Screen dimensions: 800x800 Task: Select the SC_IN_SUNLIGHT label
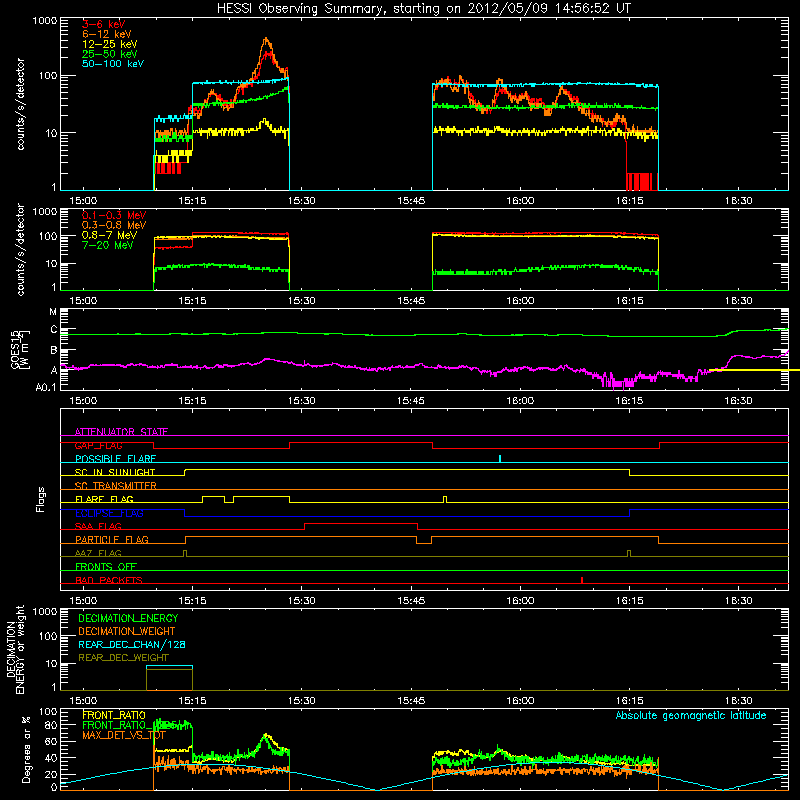point(115,472)
